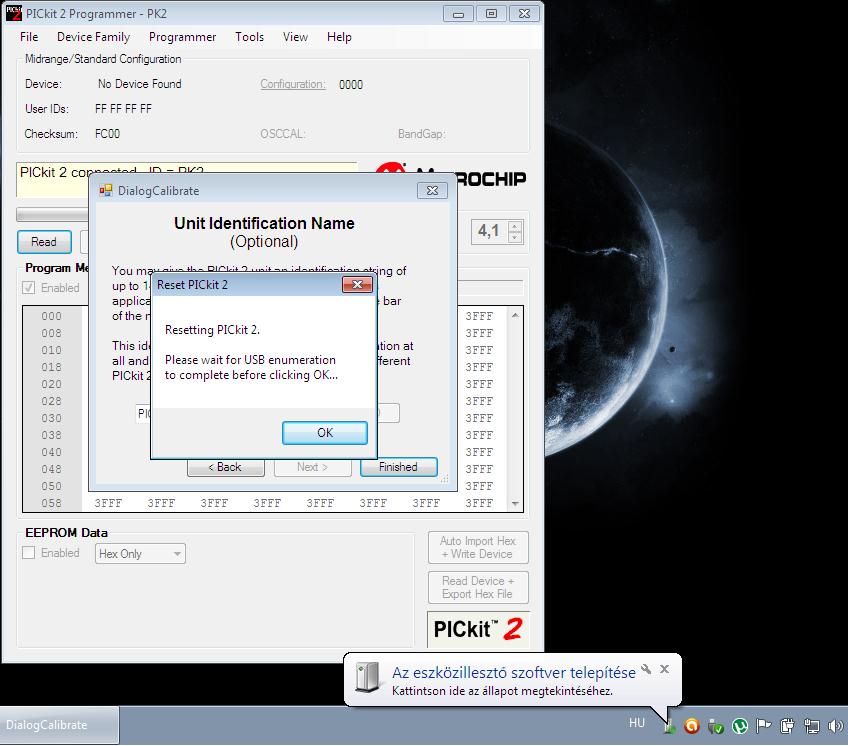Click the driver installation balloon title
Viewport: 848px width, 746px height.
pyautogui.click(x=514, y=672)
